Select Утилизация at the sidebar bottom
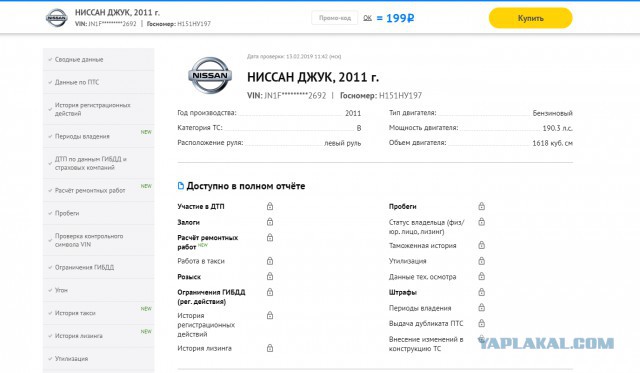 [99, 359]
